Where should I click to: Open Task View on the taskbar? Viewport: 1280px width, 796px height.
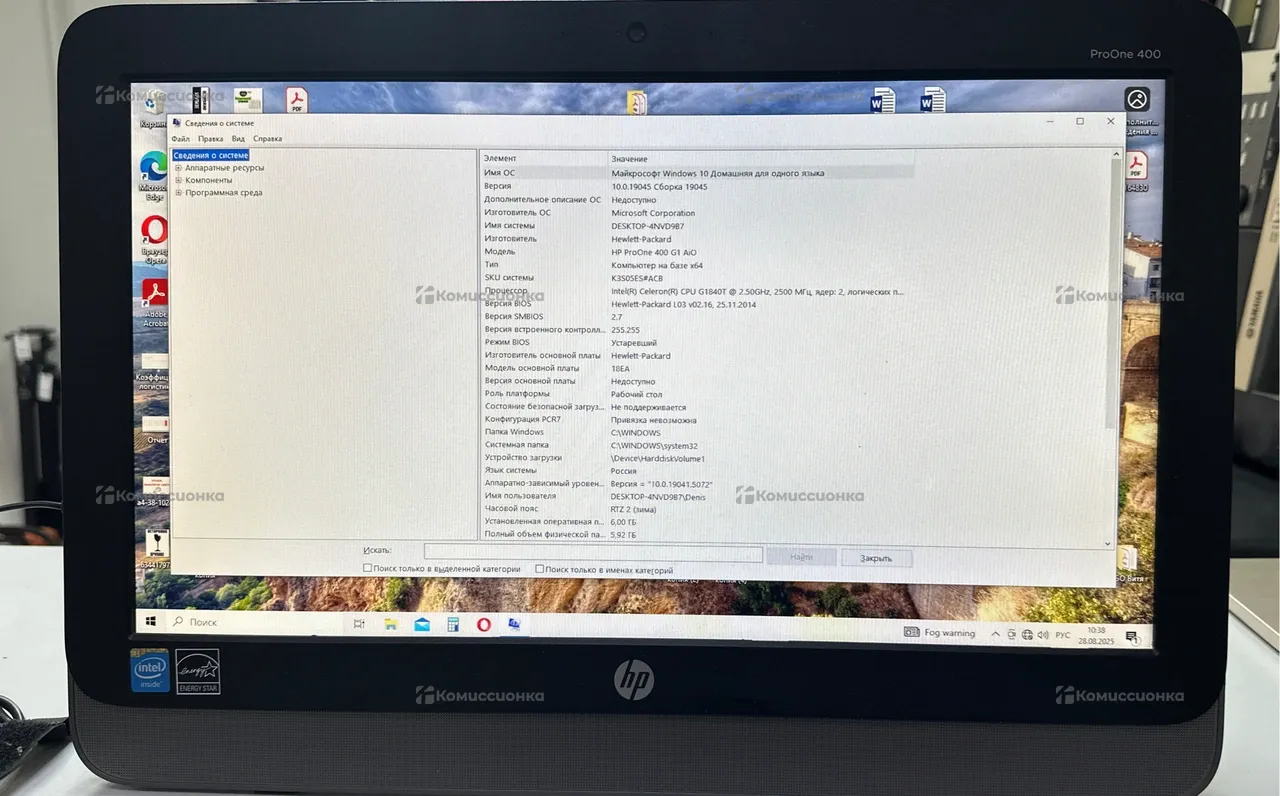(359, 624)
